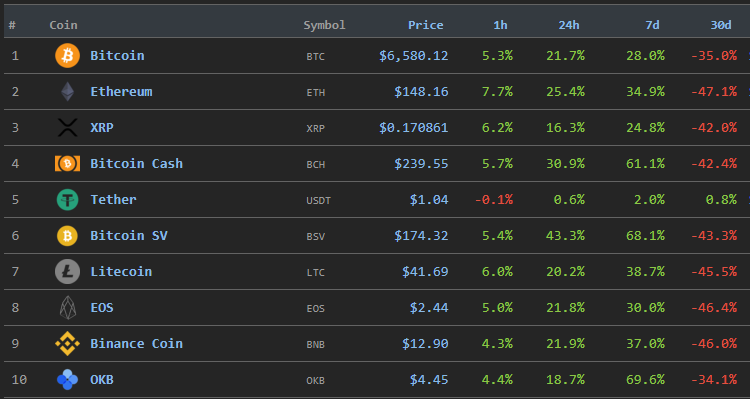This screenshot has height=399, width=750.
Task: Click the Bitcoin Cash logo icon
Action: coord(67,164)
